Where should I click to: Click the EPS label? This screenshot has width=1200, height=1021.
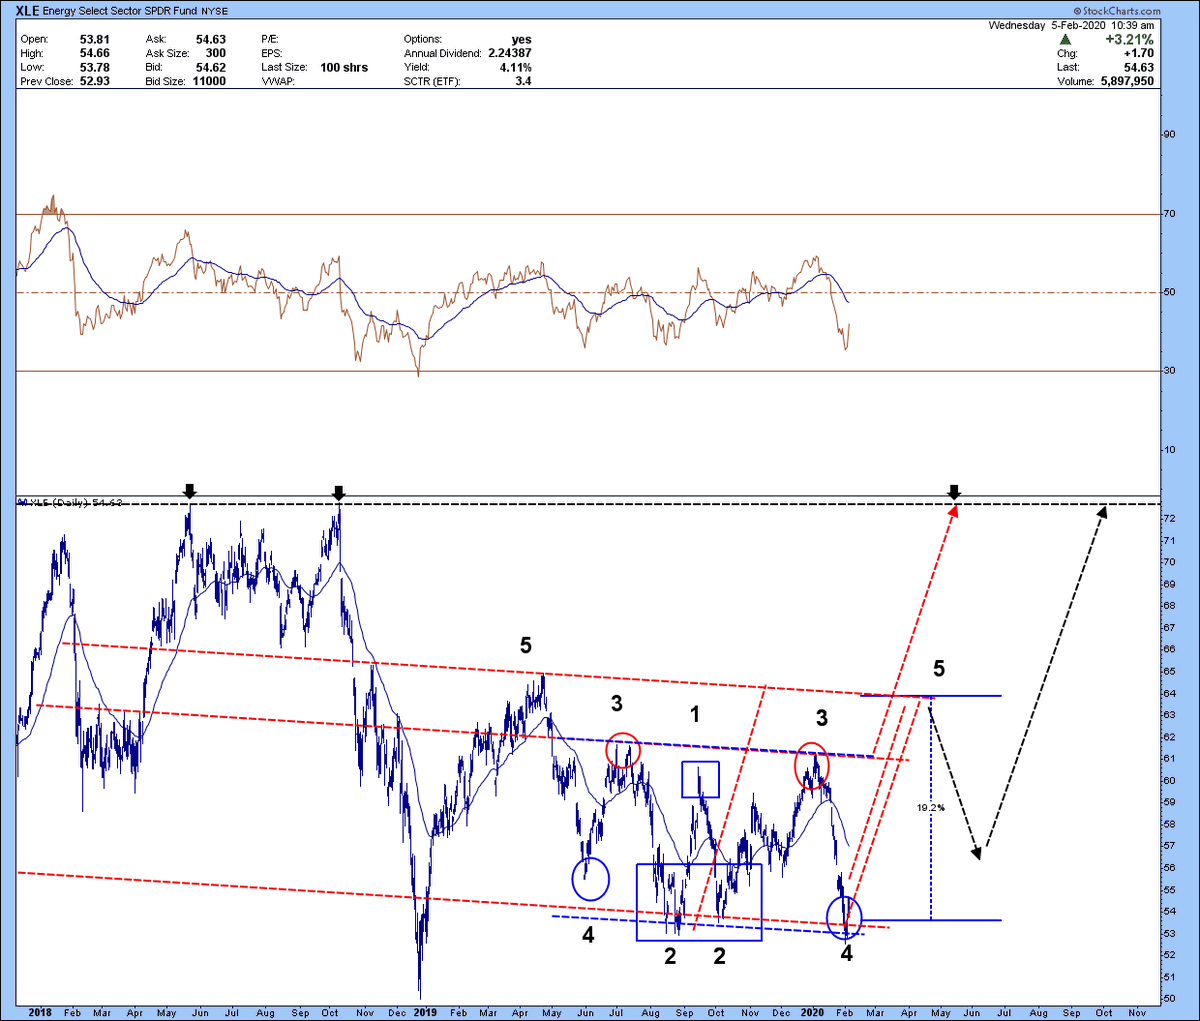tap(272, 54)
